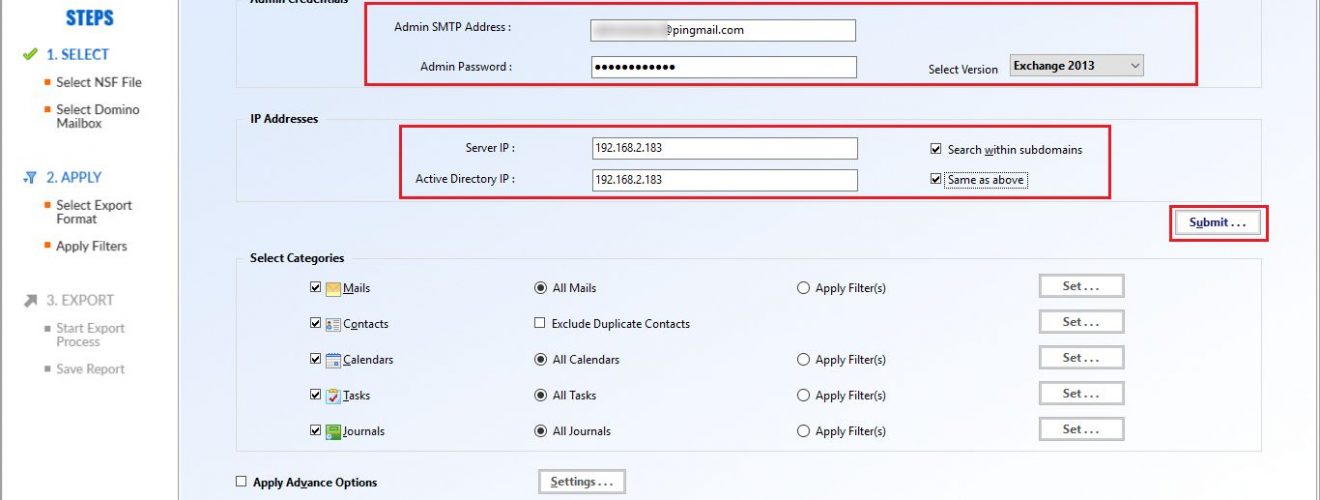Click the Journals book icon
The width and height of the screenshot is (1320, 500).
point(333,432)
